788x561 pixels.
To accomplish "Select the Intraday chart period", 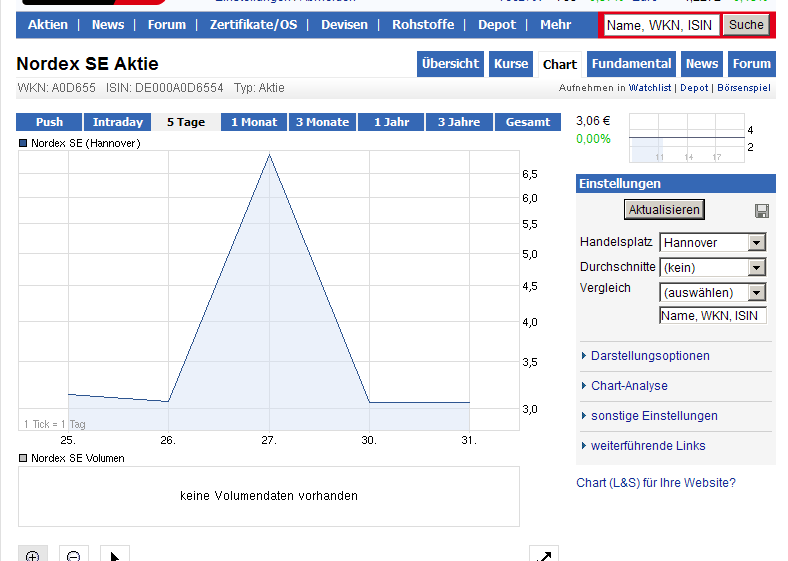I will tap(118, 122).
